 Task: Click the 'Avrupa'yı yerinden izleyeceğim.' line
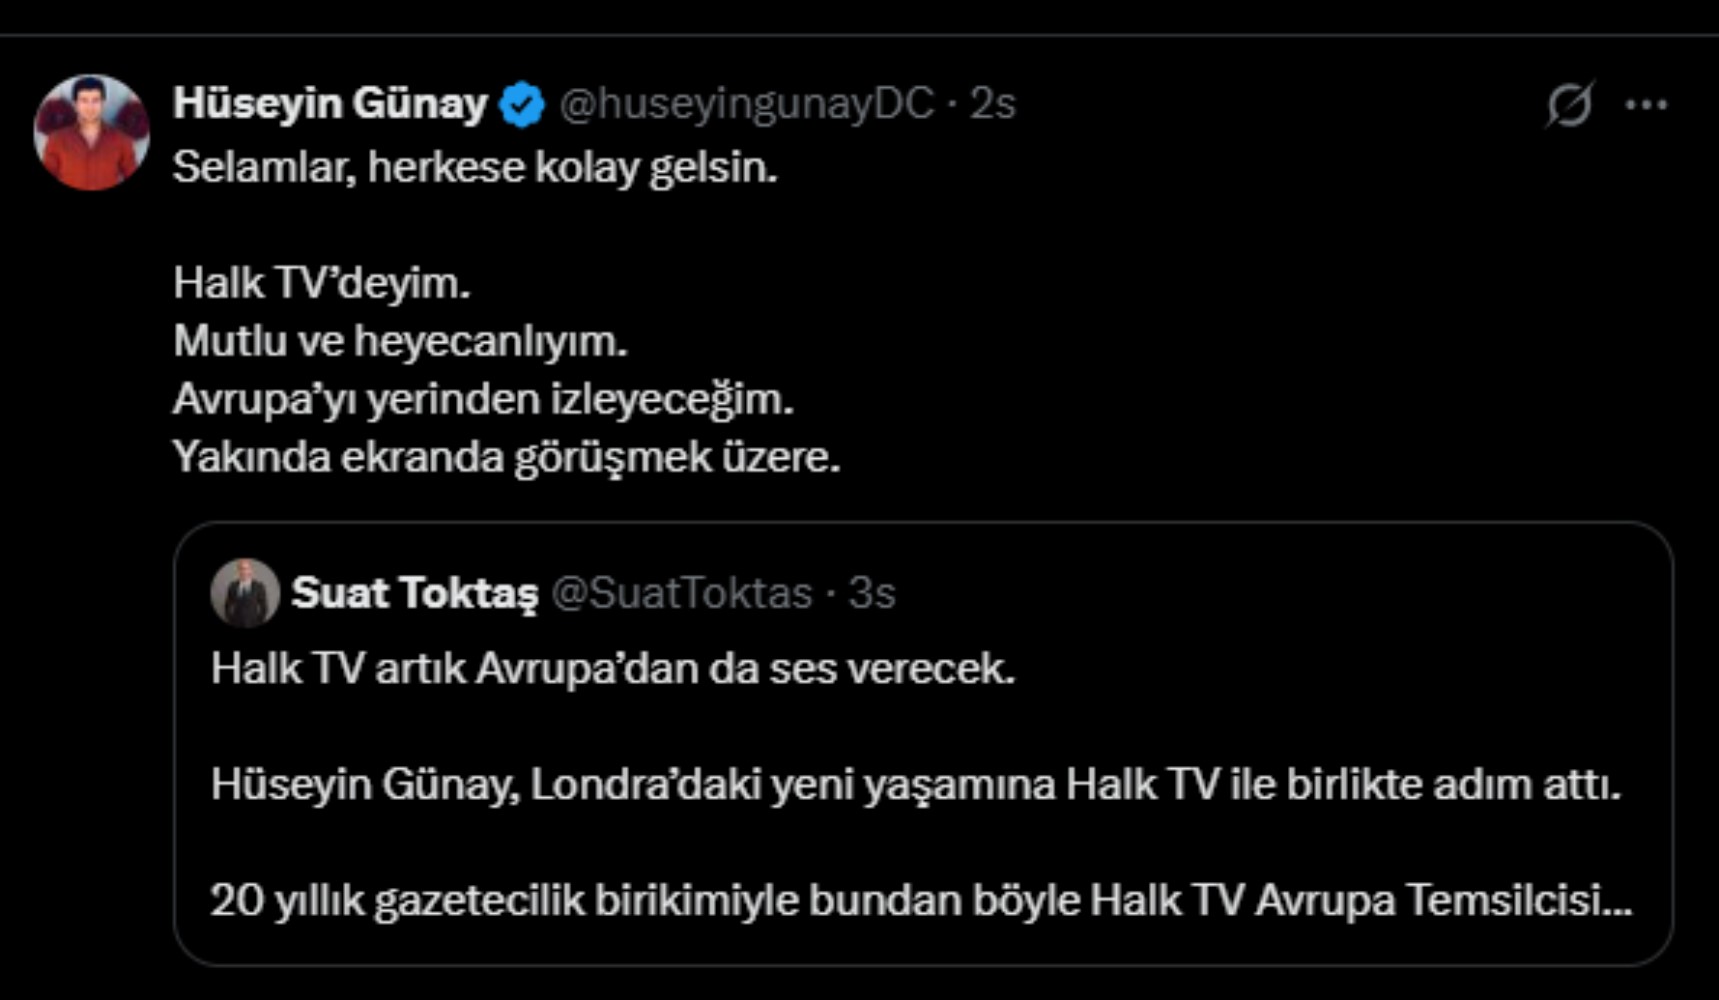483,399
